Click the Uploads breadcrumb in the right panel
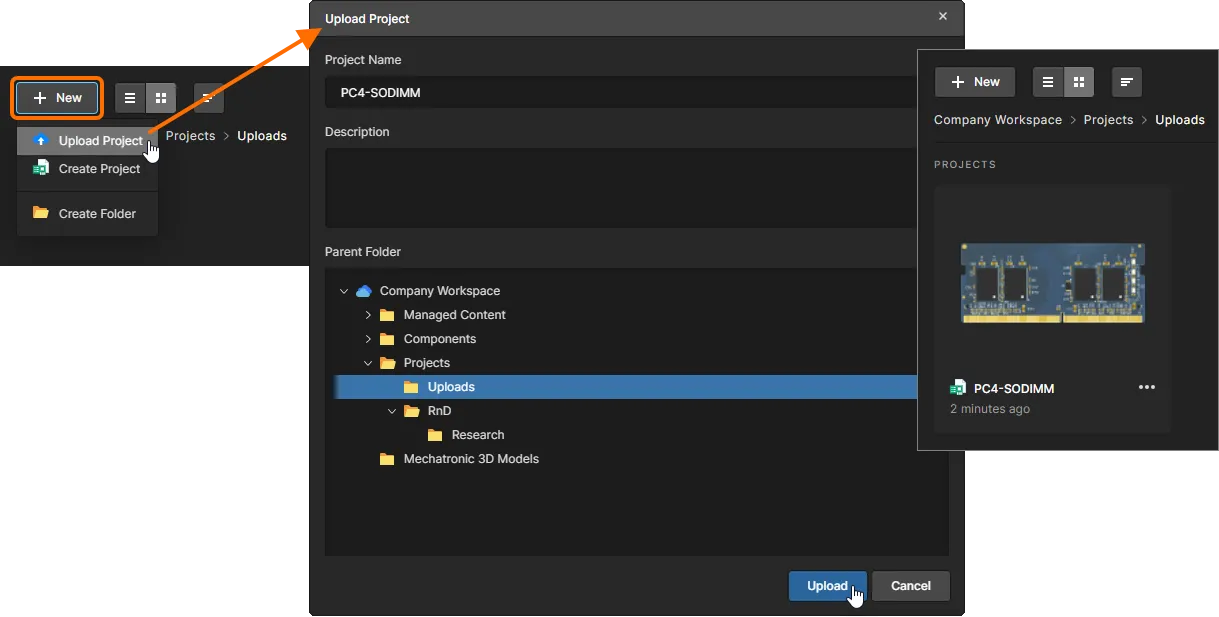Viewport: 1219px width, 617px height. pyautogui.click(x=1180, y=120)
